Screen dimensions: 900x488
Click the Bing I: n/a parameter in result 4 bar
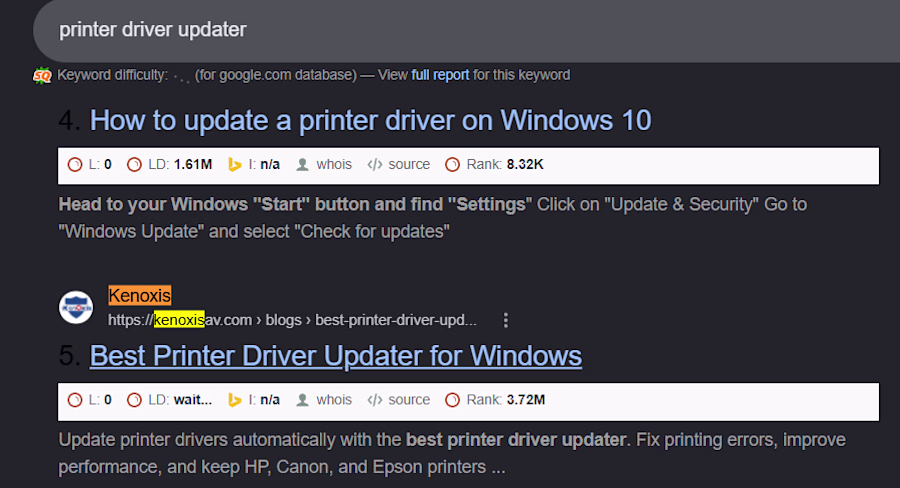click(254, 165)
